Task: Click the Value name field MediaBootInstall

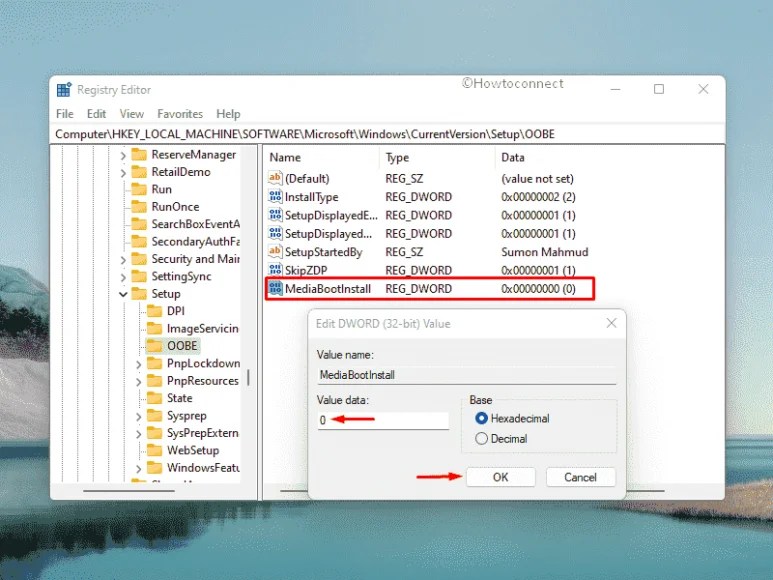Action: pos(466,375)
